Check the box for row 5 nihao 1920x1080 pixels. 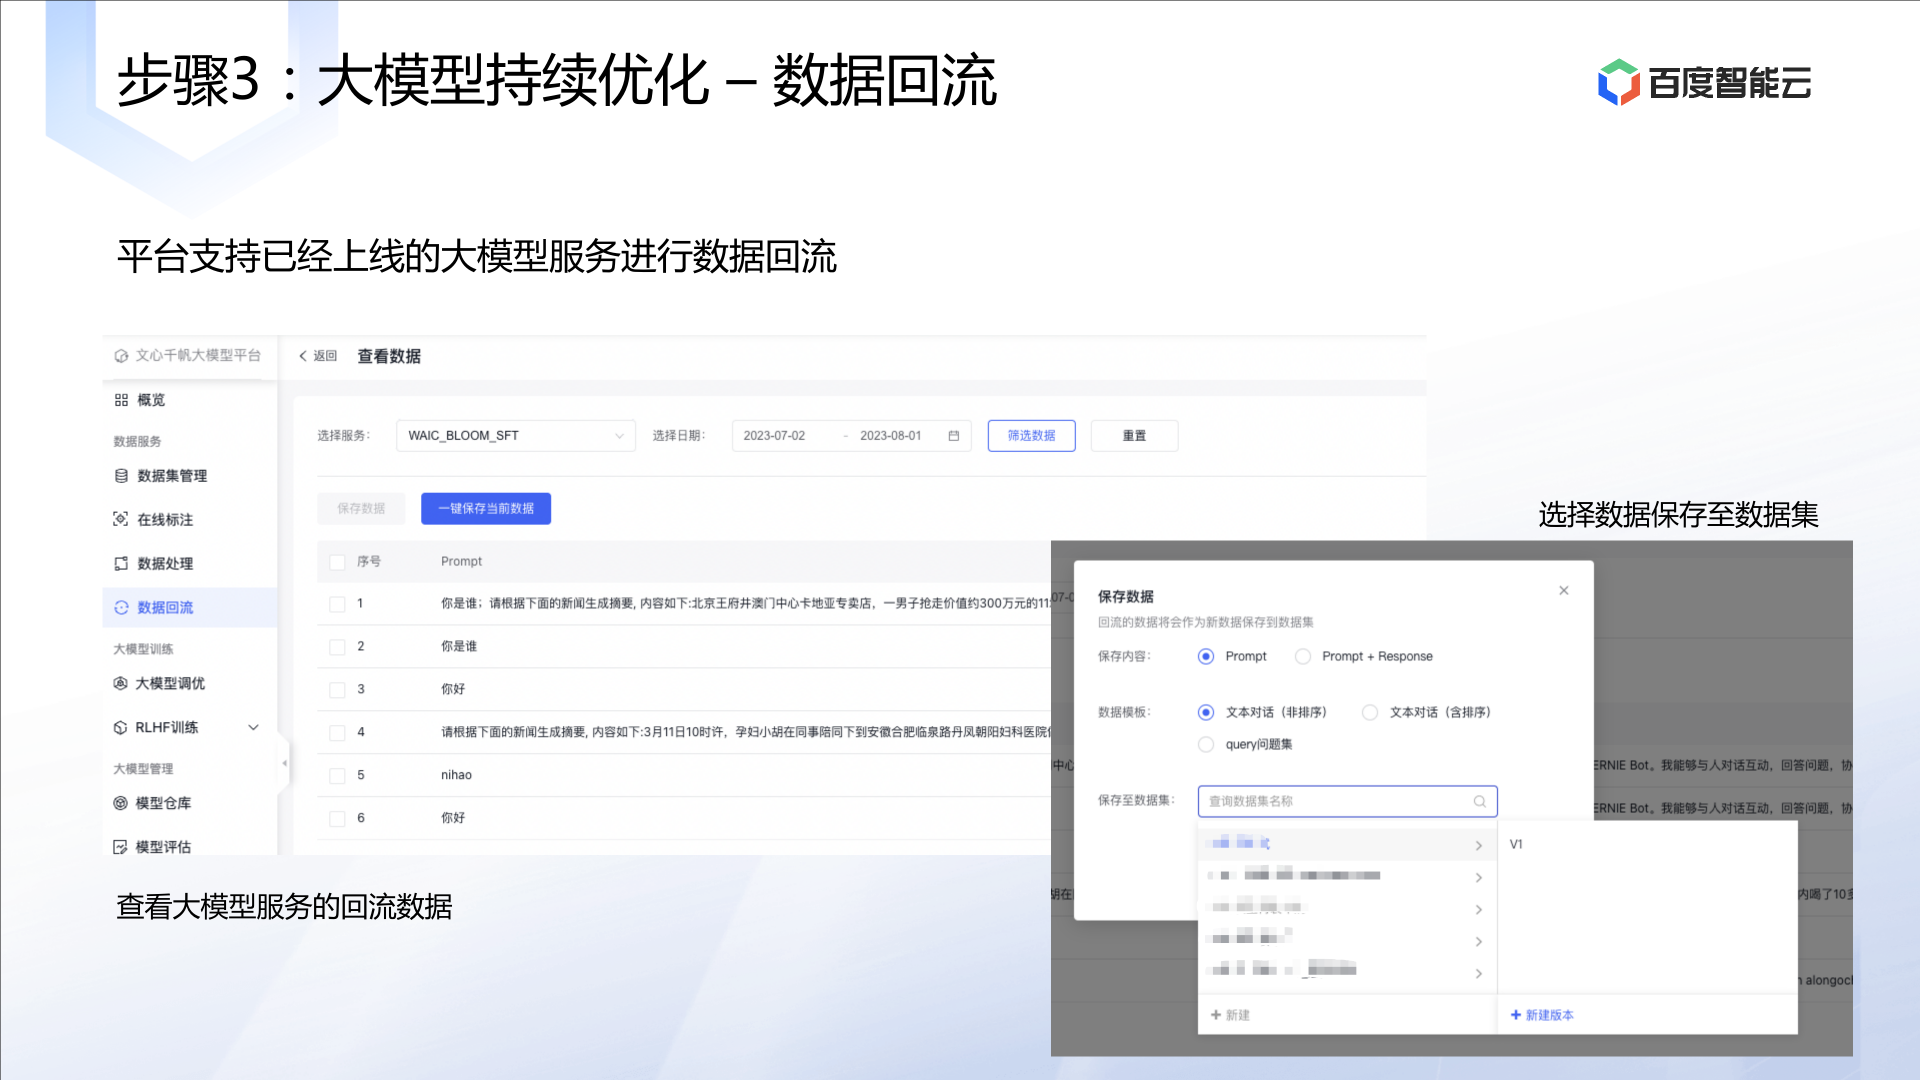point(337,776)
